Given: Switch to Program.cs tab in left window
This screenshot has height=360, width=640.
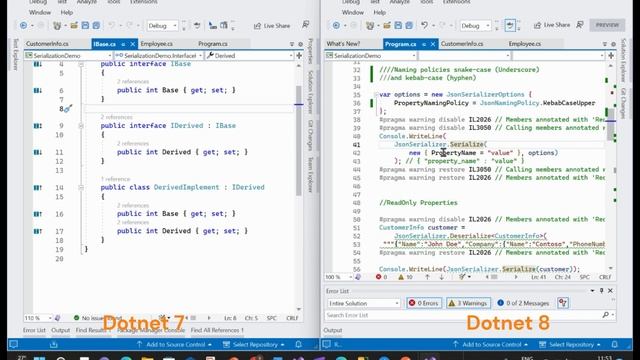Looking at the screenshot, I should 213,44.
